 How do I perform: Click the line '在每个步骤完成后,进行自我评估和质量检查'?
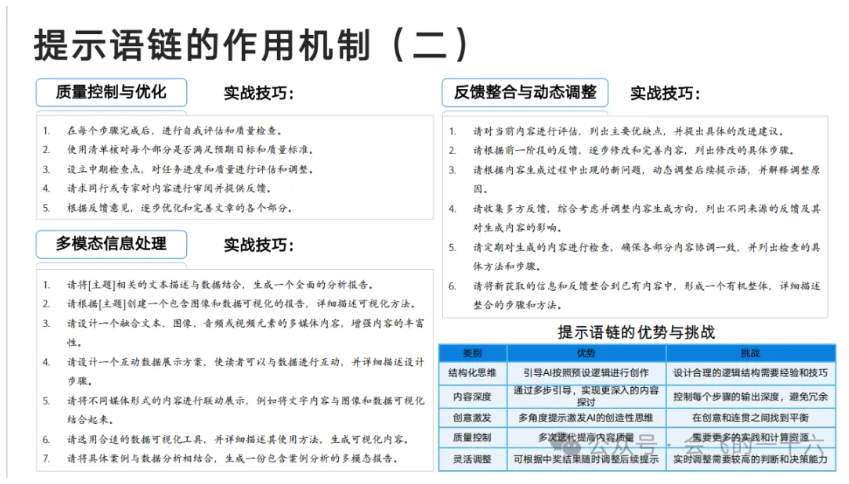point(174,130)
